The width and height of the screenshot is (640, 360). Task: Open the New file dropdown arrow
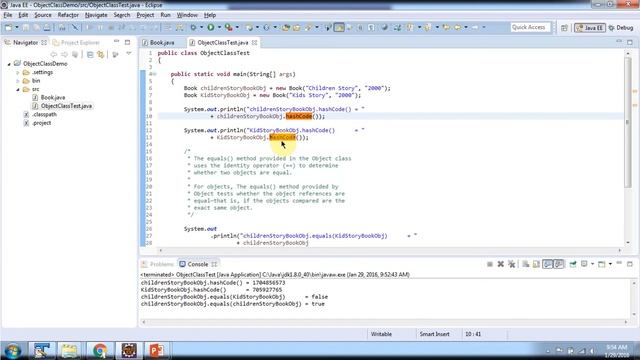click(x=17, y=27)
